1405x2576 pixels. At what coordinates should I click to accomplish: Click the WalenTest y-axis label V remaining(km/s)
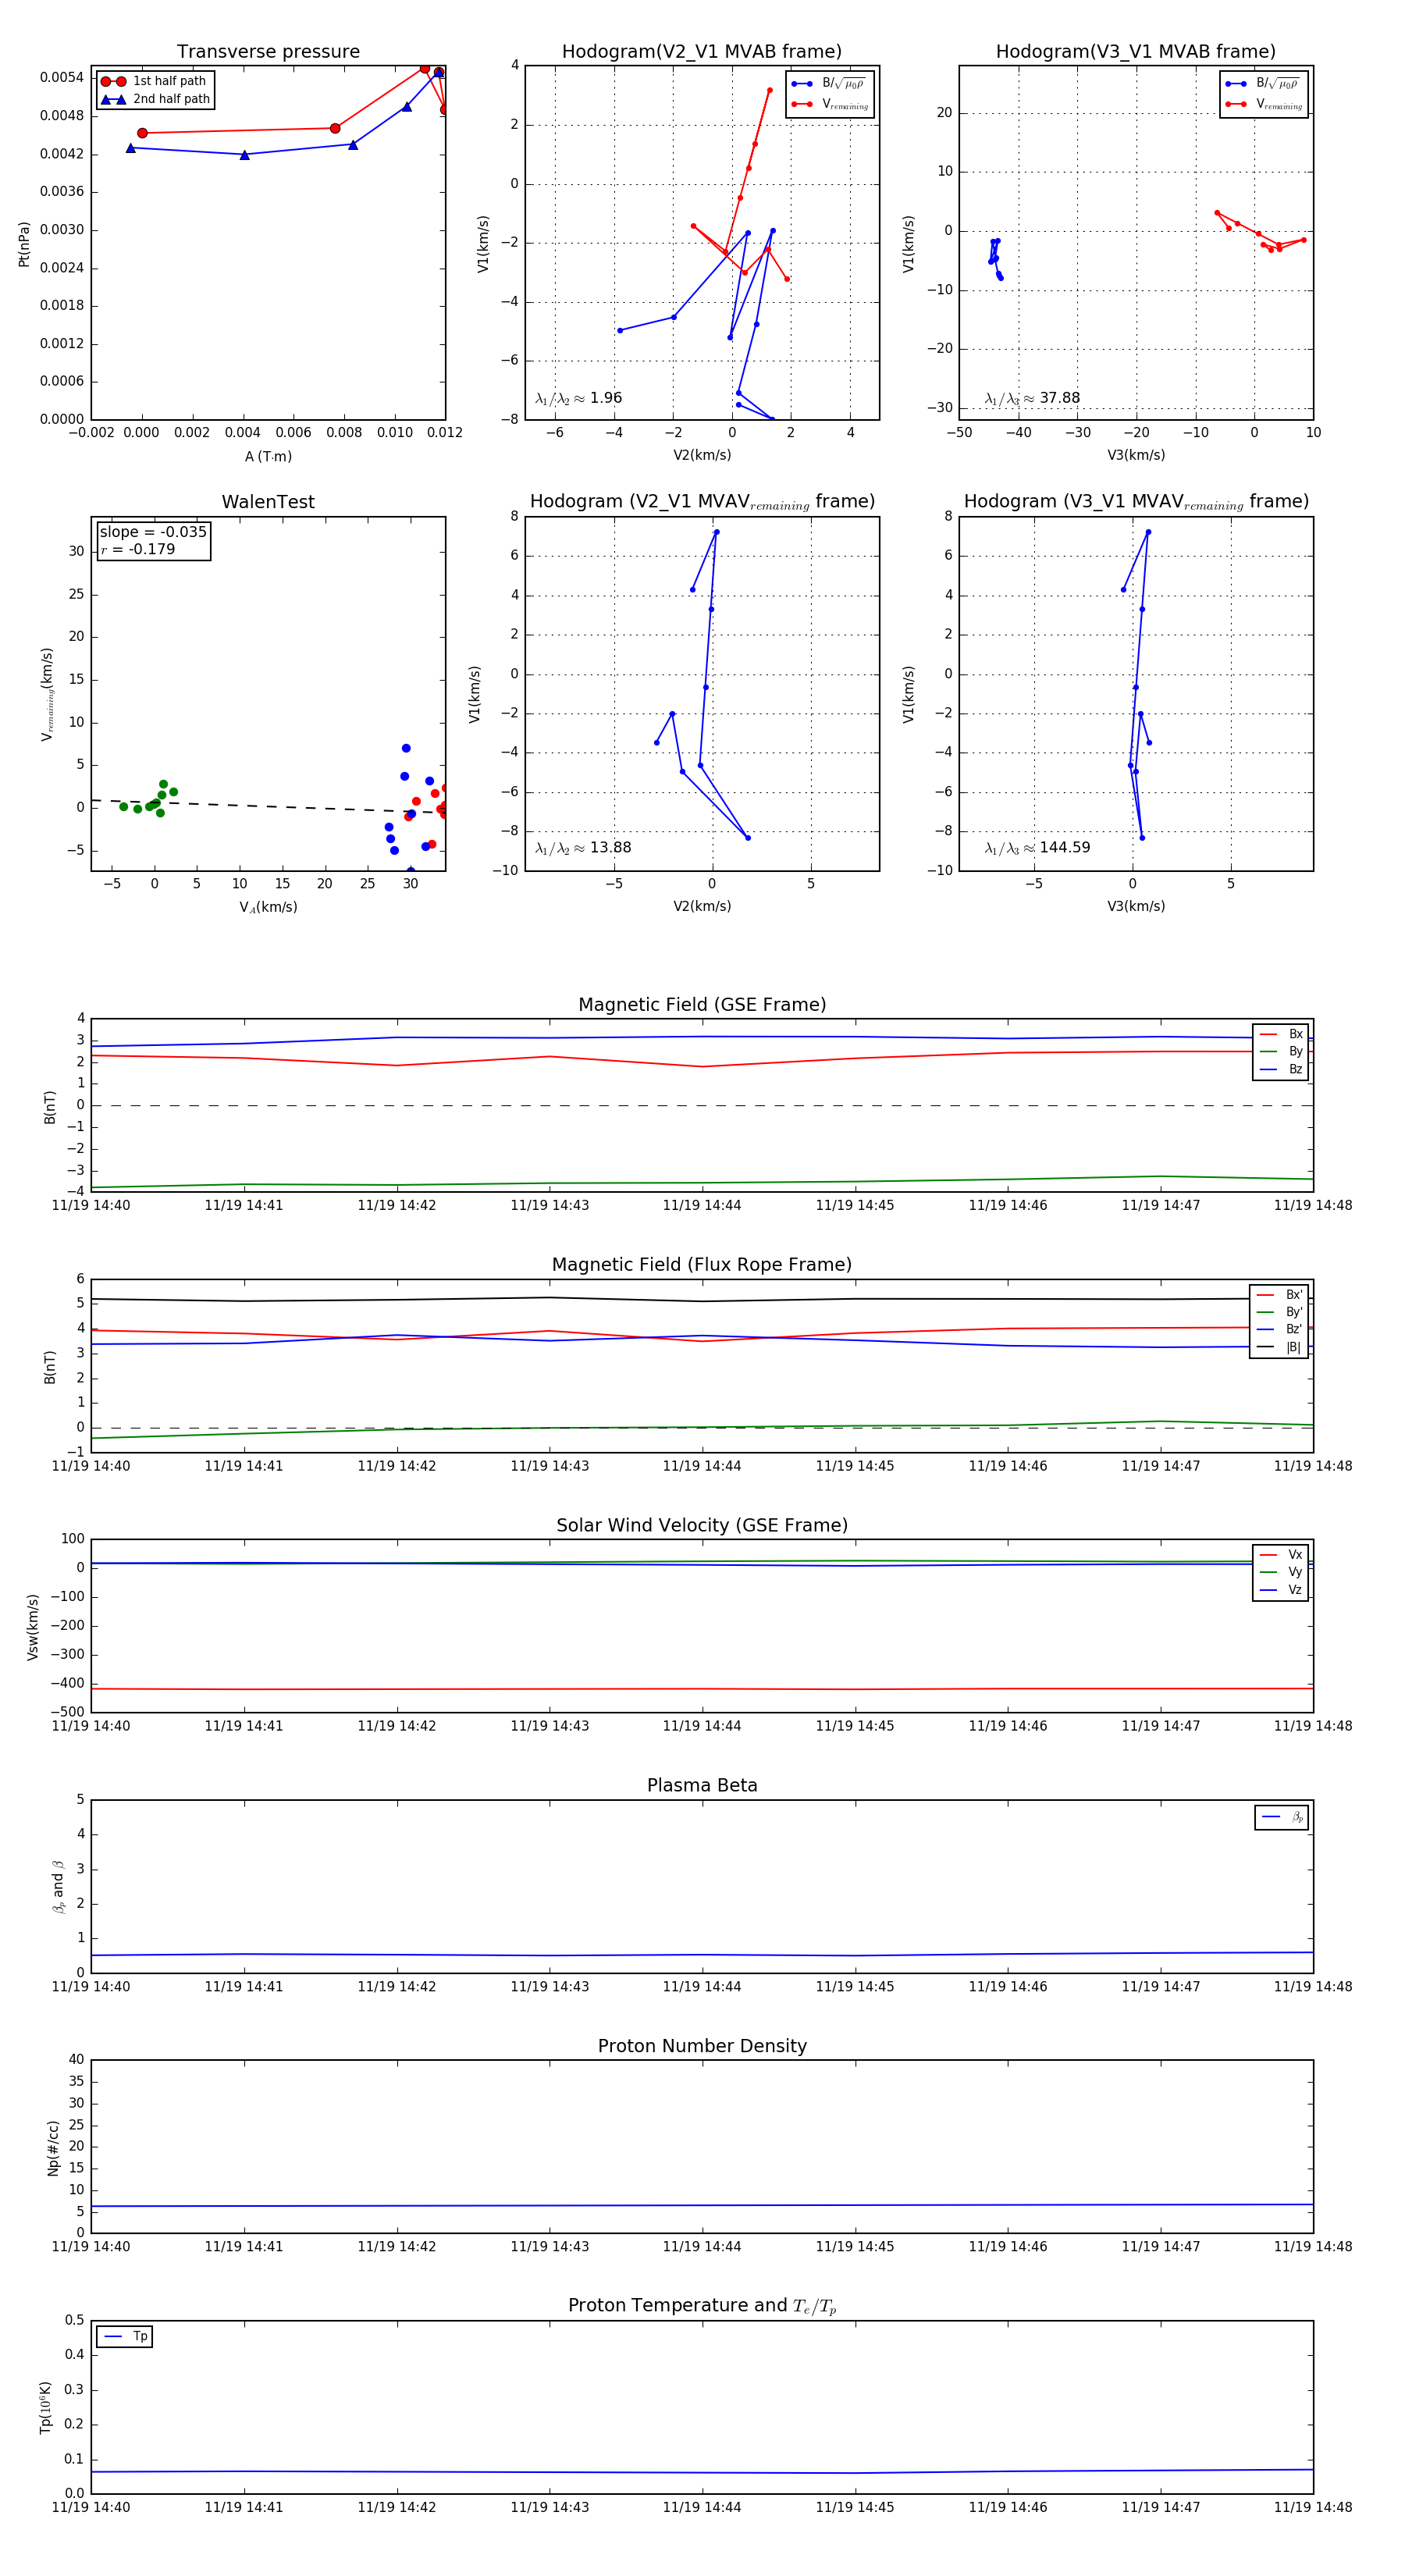point(47,694)
